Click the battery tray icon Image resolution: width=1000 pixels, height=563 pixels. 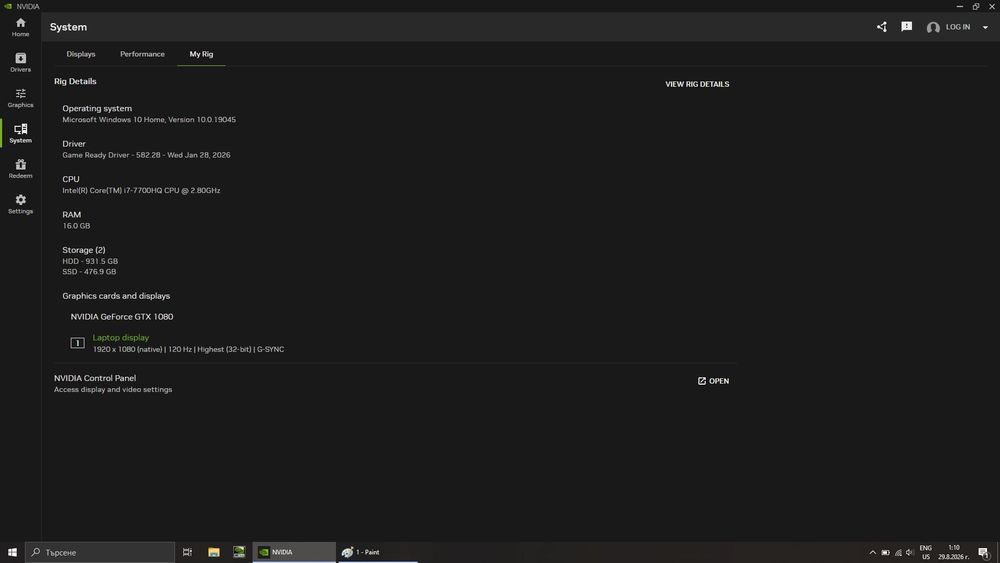point(885,553)
